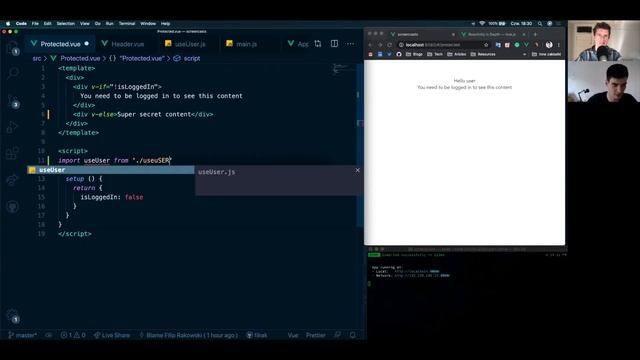
Task: Click the feedback icon in status bar
Action: [338, 335]
